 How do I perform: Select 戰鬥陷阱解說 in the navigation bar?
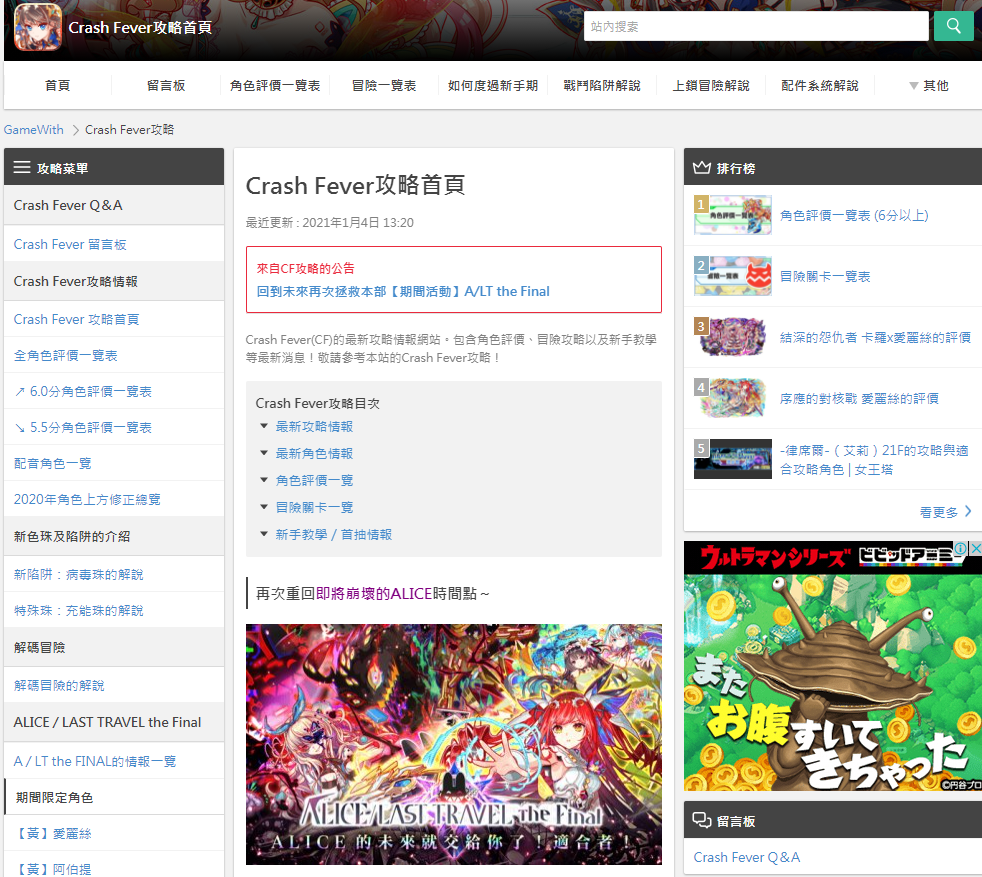pos(602,86)
